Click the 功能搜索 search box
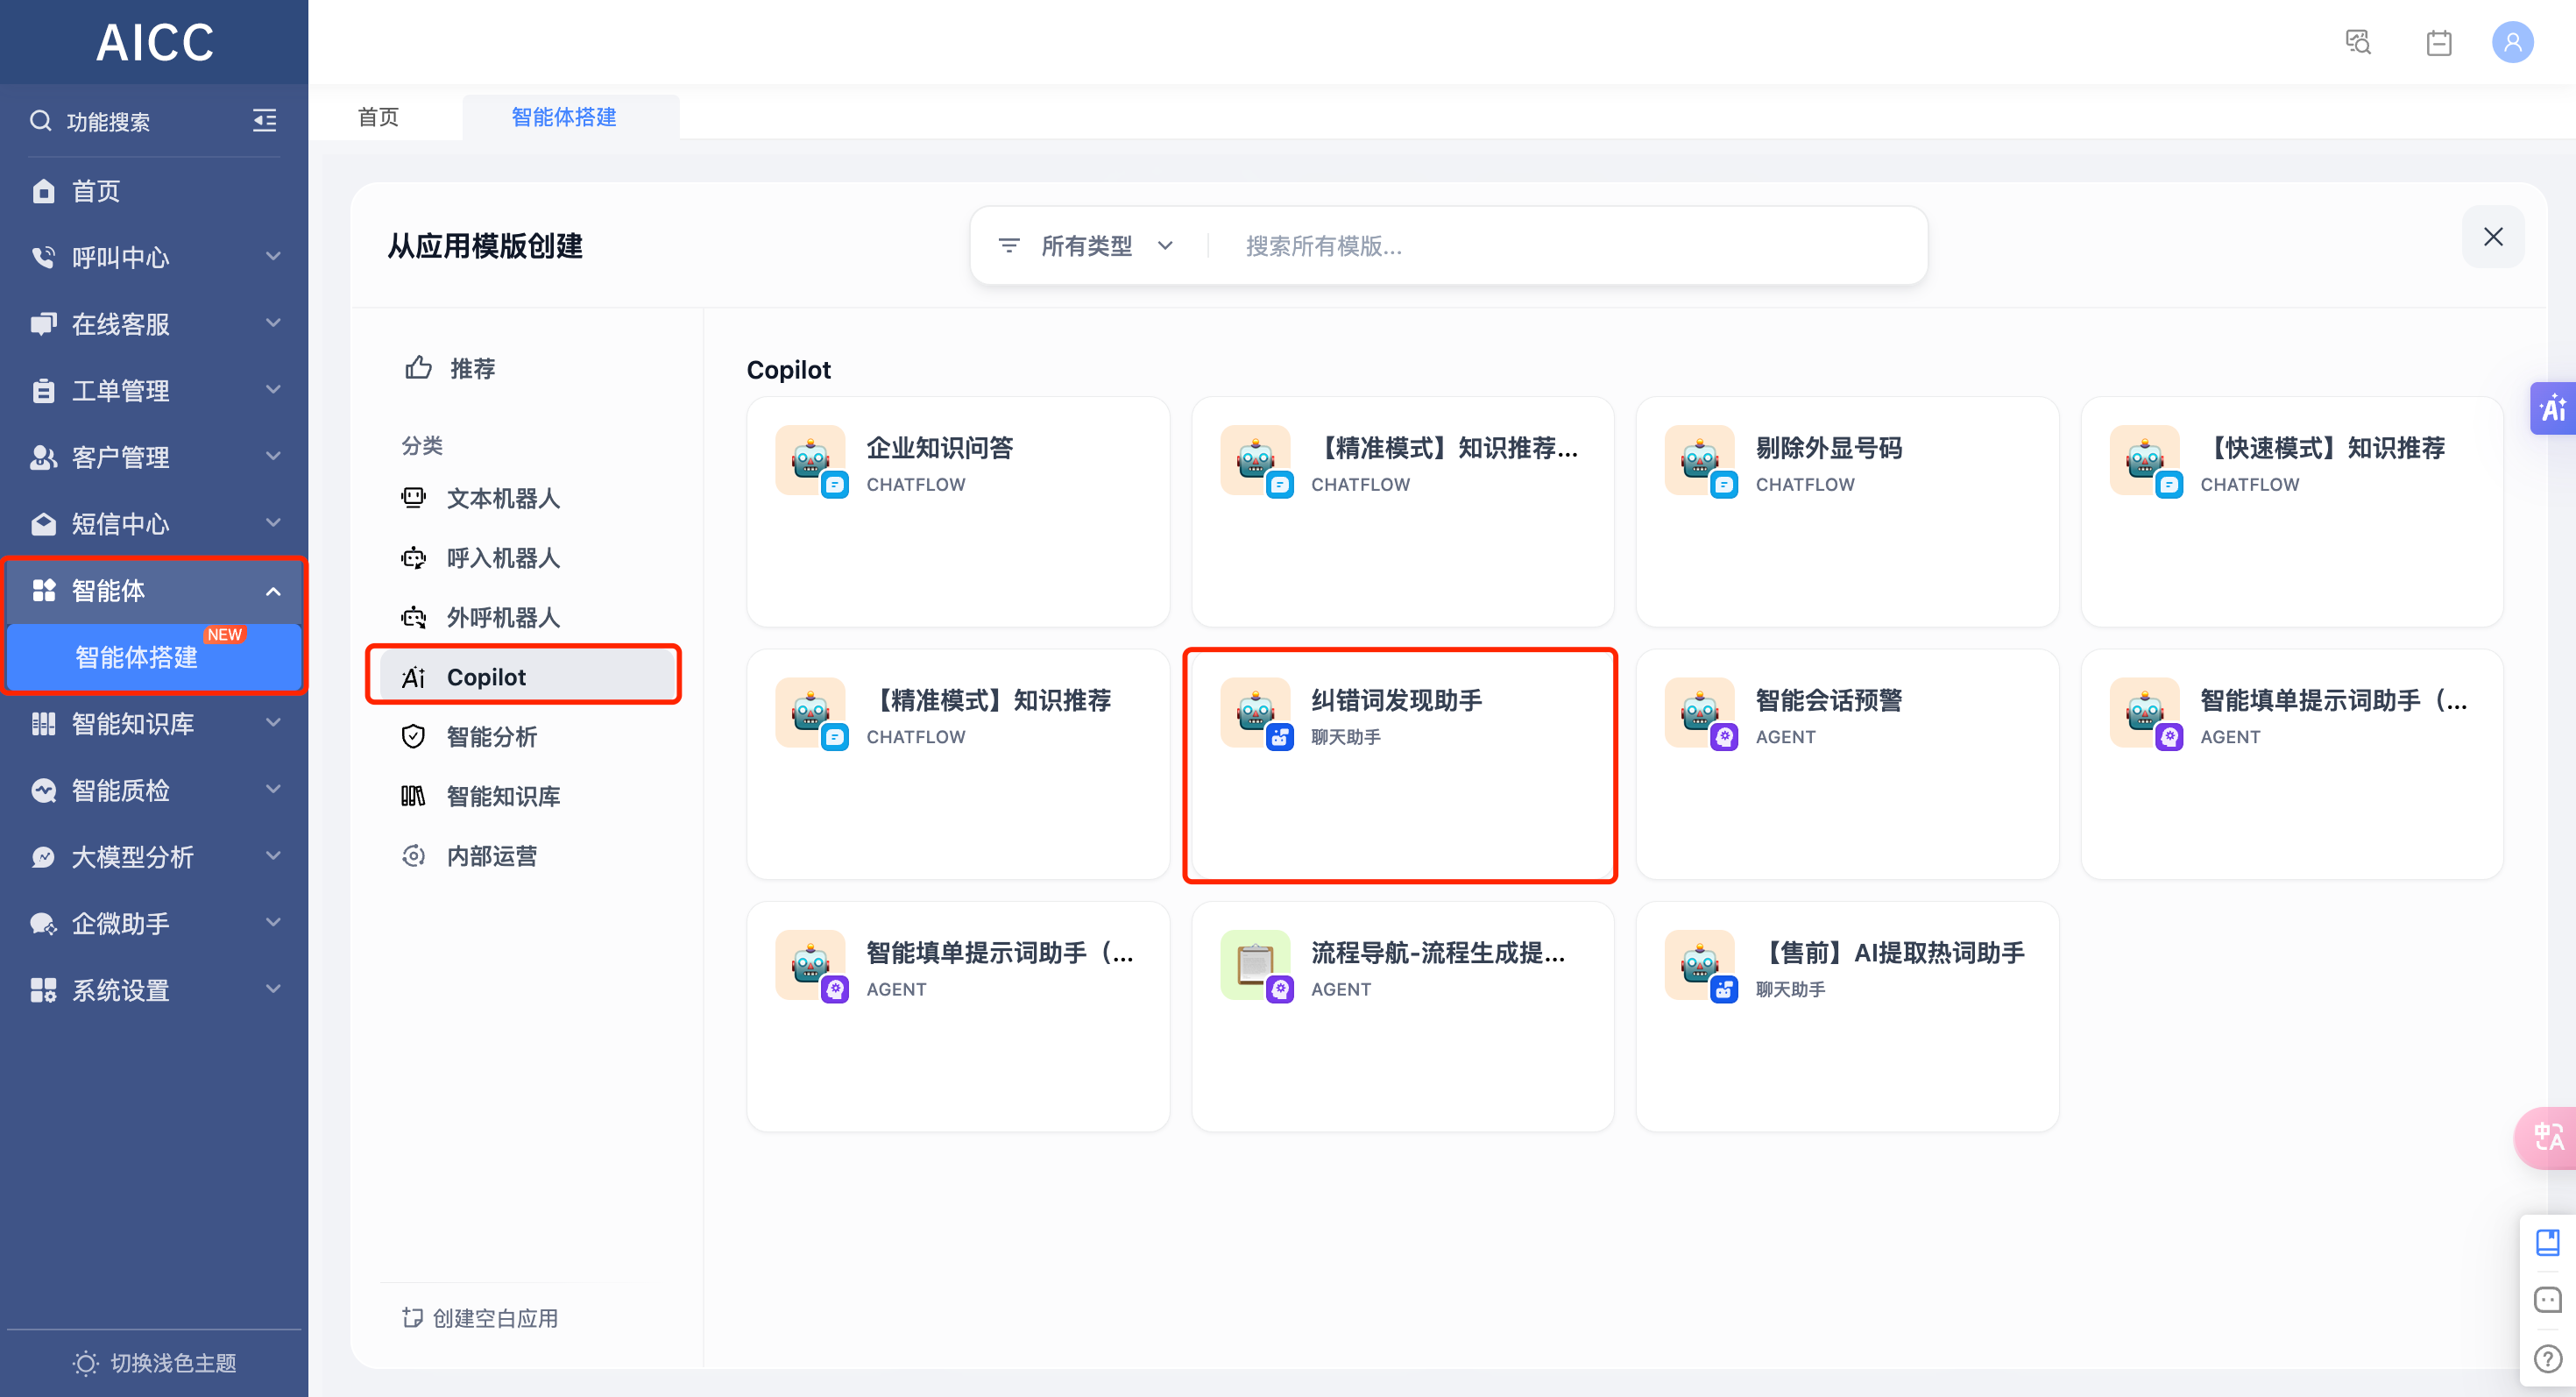2576x1397 pixels. coord(108,121)
